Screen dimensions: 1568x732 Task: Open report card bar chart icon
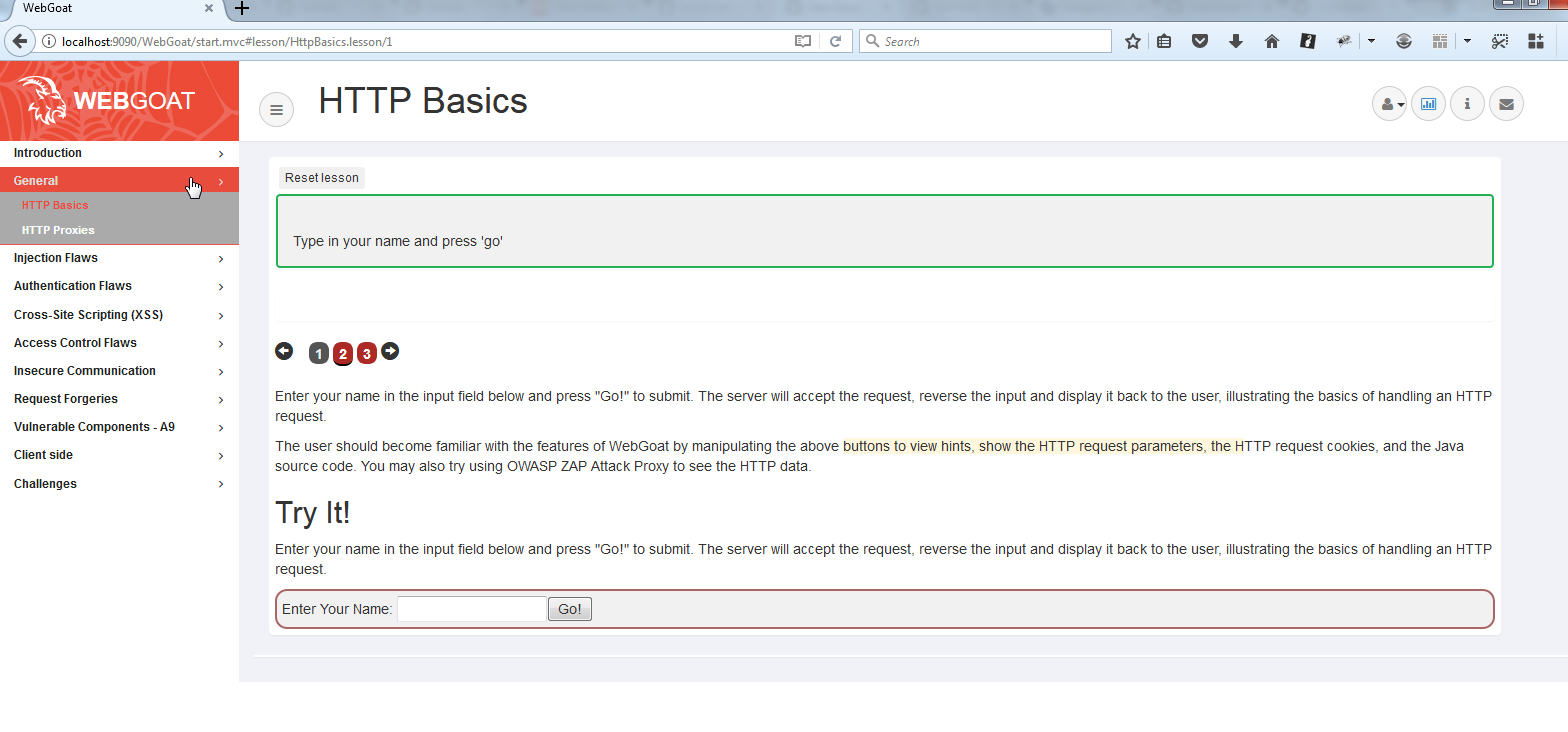point(1428,103)
